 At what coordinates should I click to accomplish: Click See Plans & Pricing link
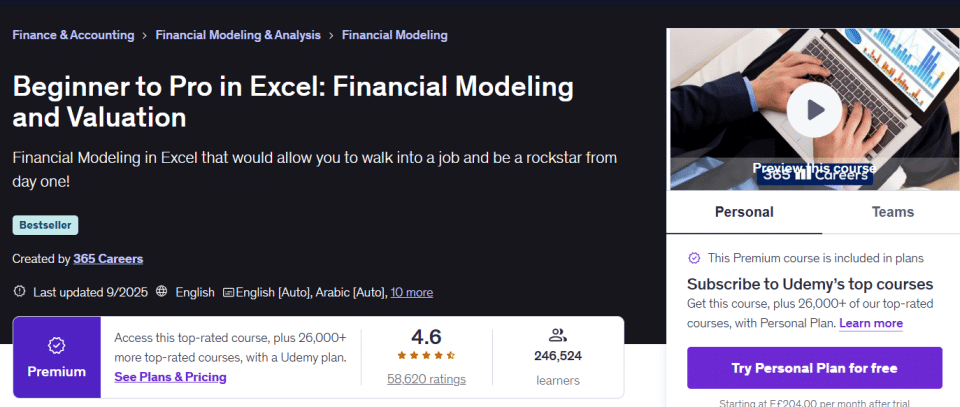(170, 377)
